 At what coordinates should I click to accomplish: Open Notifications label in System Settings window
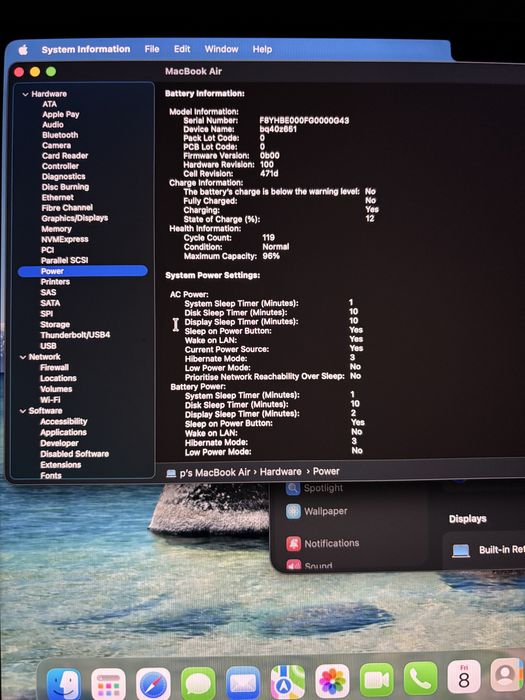point(331,543)
